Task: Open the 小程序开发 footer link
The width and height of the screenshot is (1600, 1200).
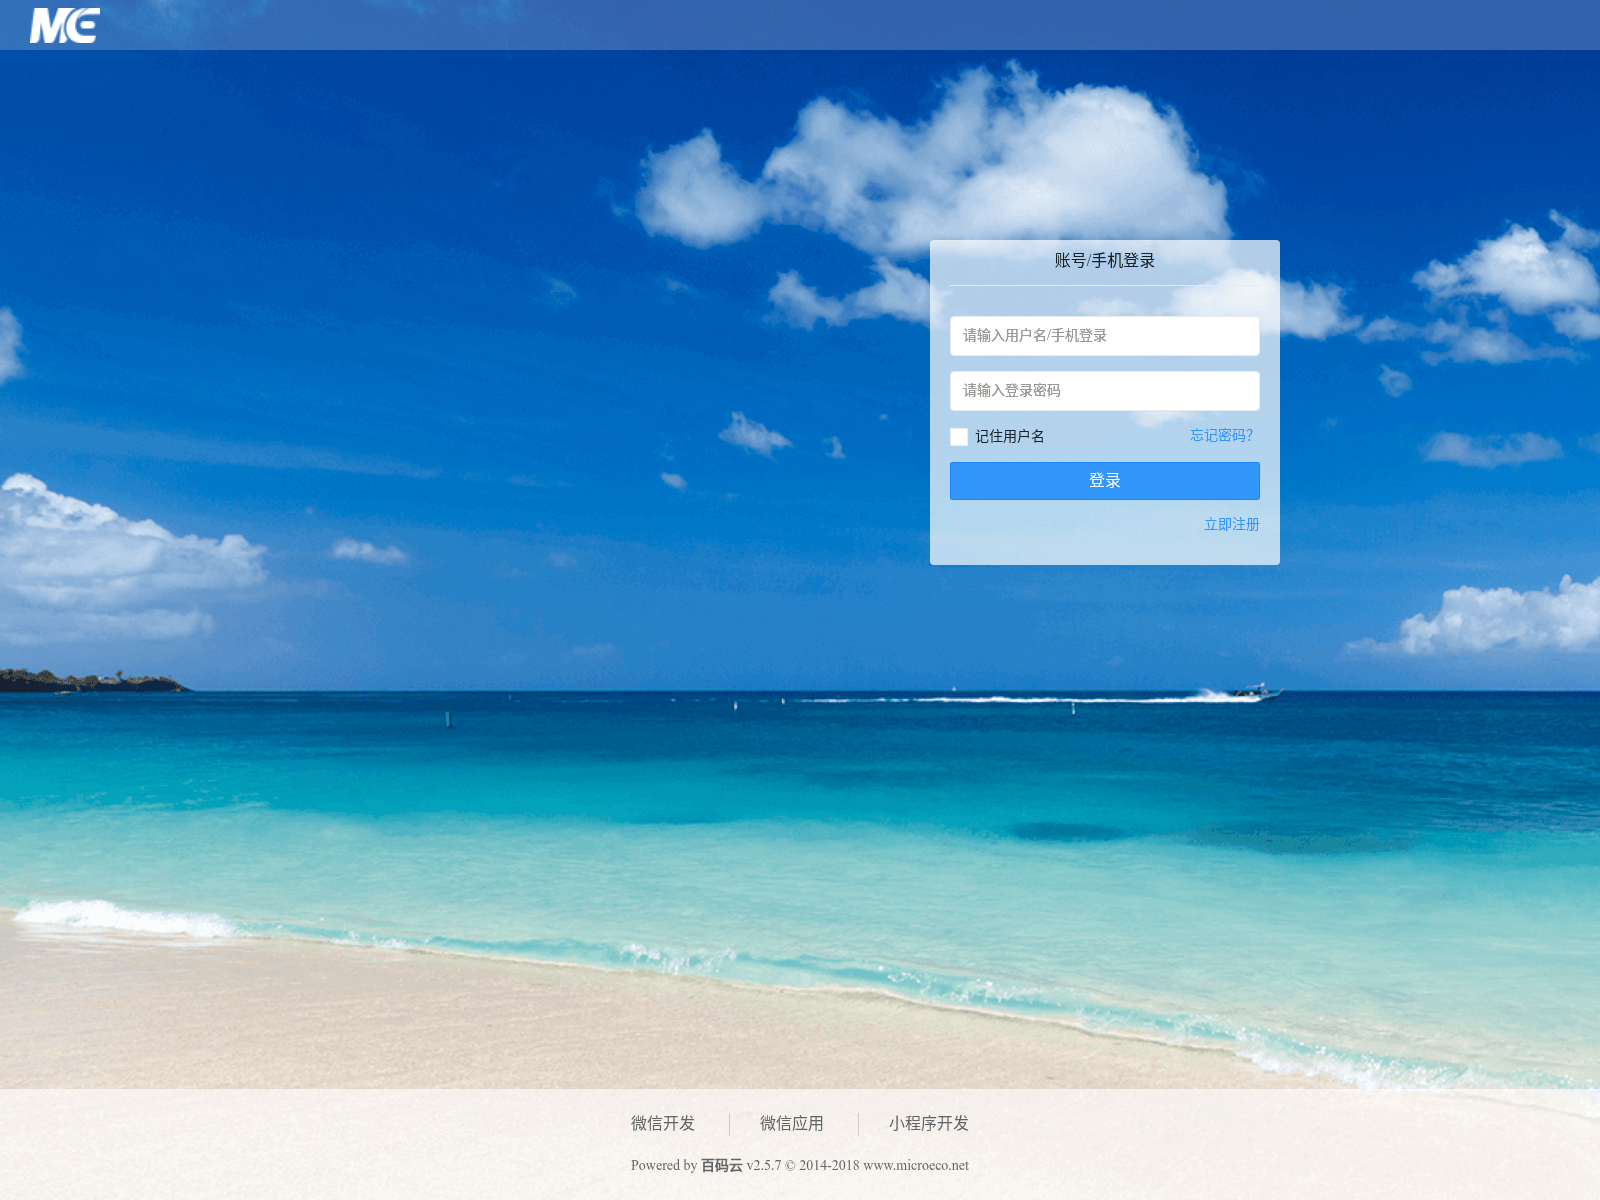Action: (928, 1124)
